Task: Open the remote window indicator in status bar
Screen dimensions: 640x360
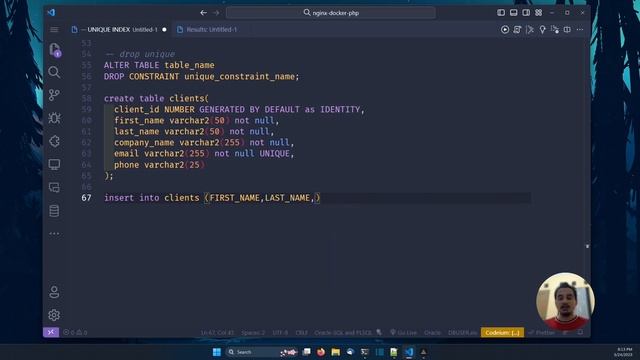Action: (x=51, y=332)
